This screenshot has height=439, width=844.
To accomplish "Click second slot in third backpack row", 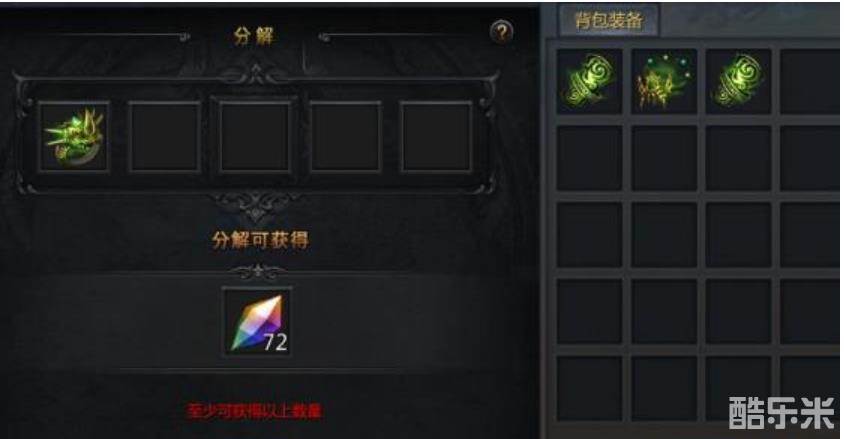I will click(x=664, y=235).
